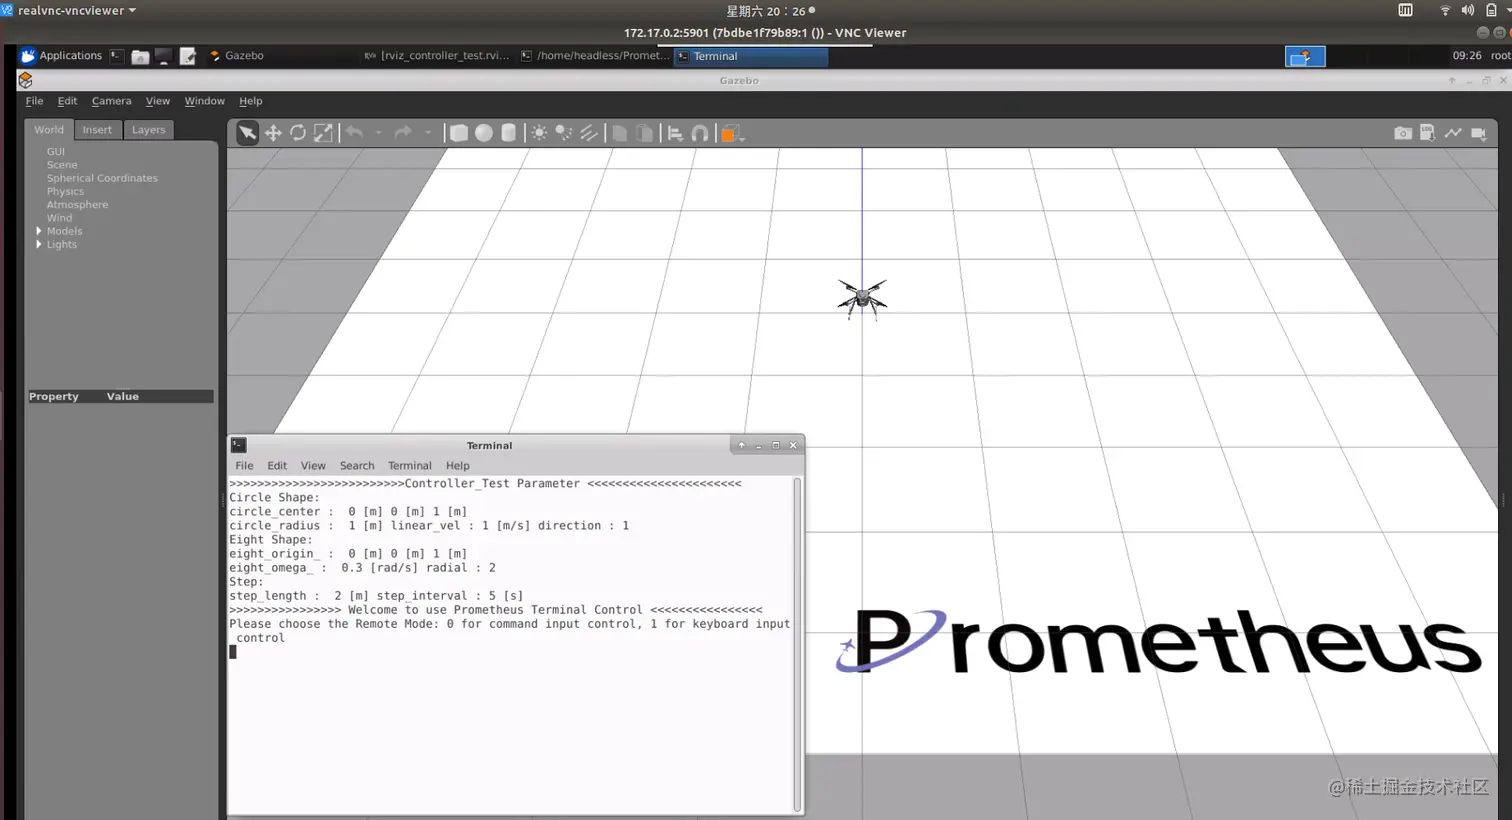
Task: Select the arrow selection mode tool
Action: coord(247,133)
